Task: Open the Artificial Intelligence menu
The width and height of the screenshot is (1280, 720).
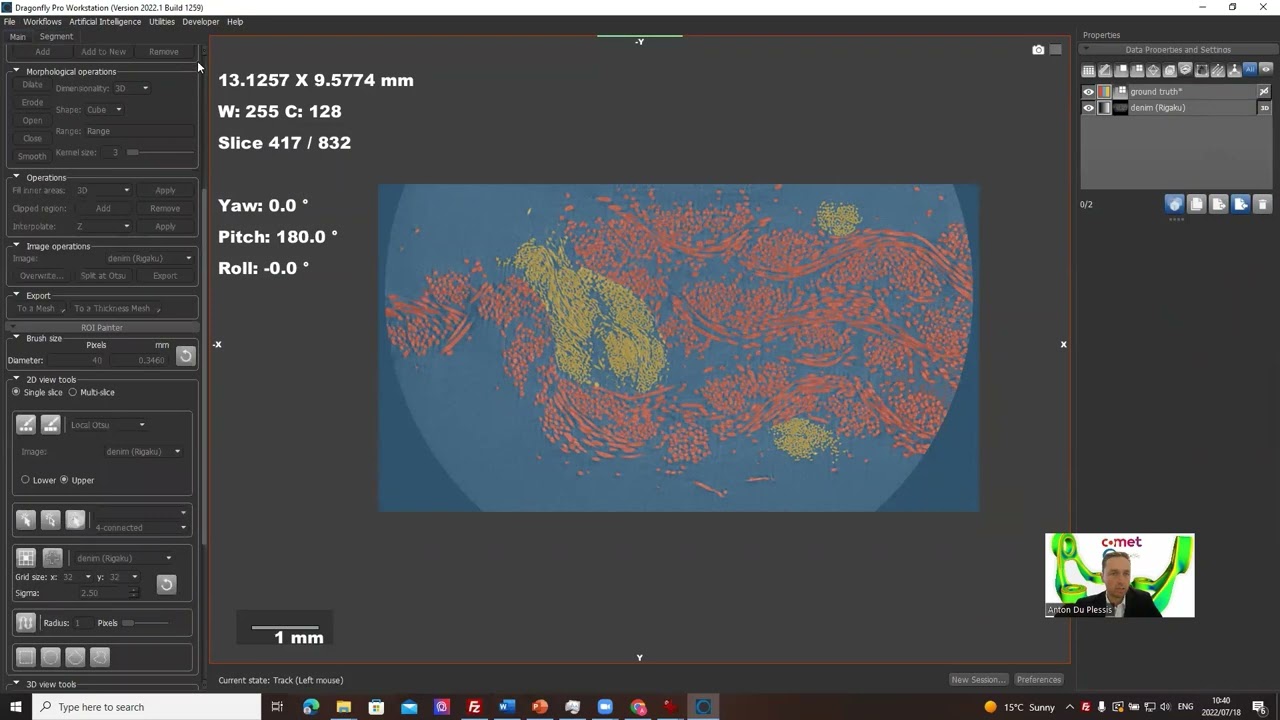Action: pyautogui.click(x=105, y=21)
